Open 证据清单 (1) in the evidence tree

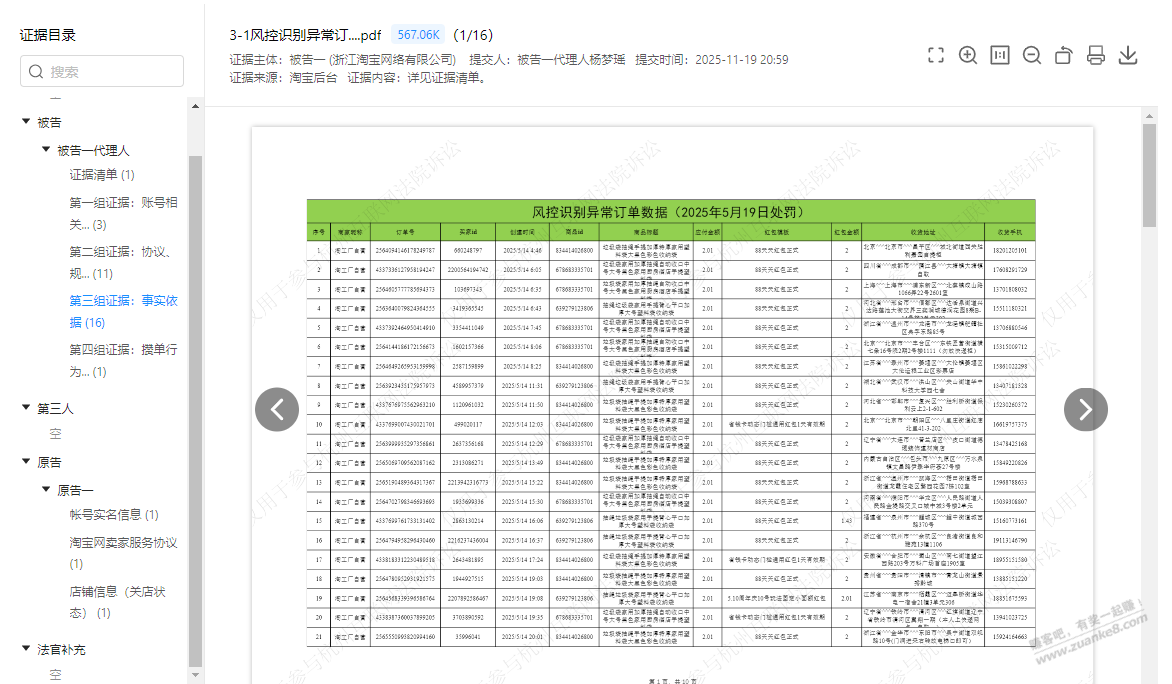[x=102, y=175]
